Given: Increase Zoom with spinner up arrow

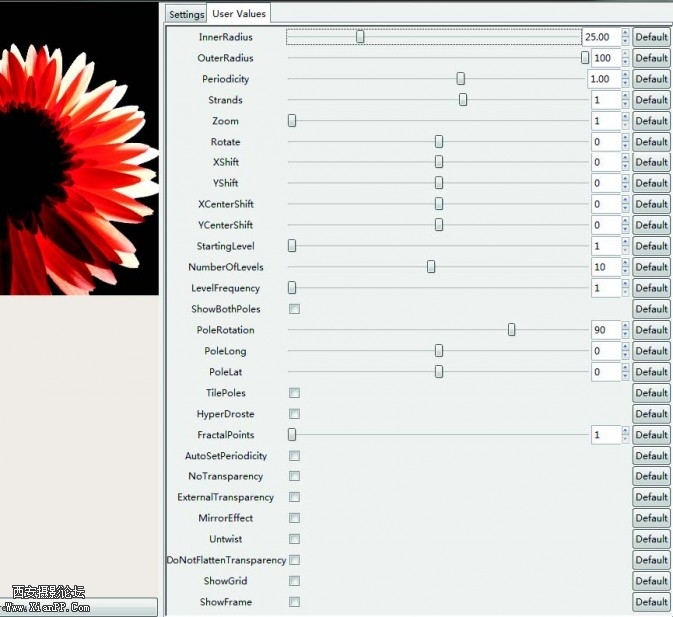Looking at the screenshot, I should point(625,116).
